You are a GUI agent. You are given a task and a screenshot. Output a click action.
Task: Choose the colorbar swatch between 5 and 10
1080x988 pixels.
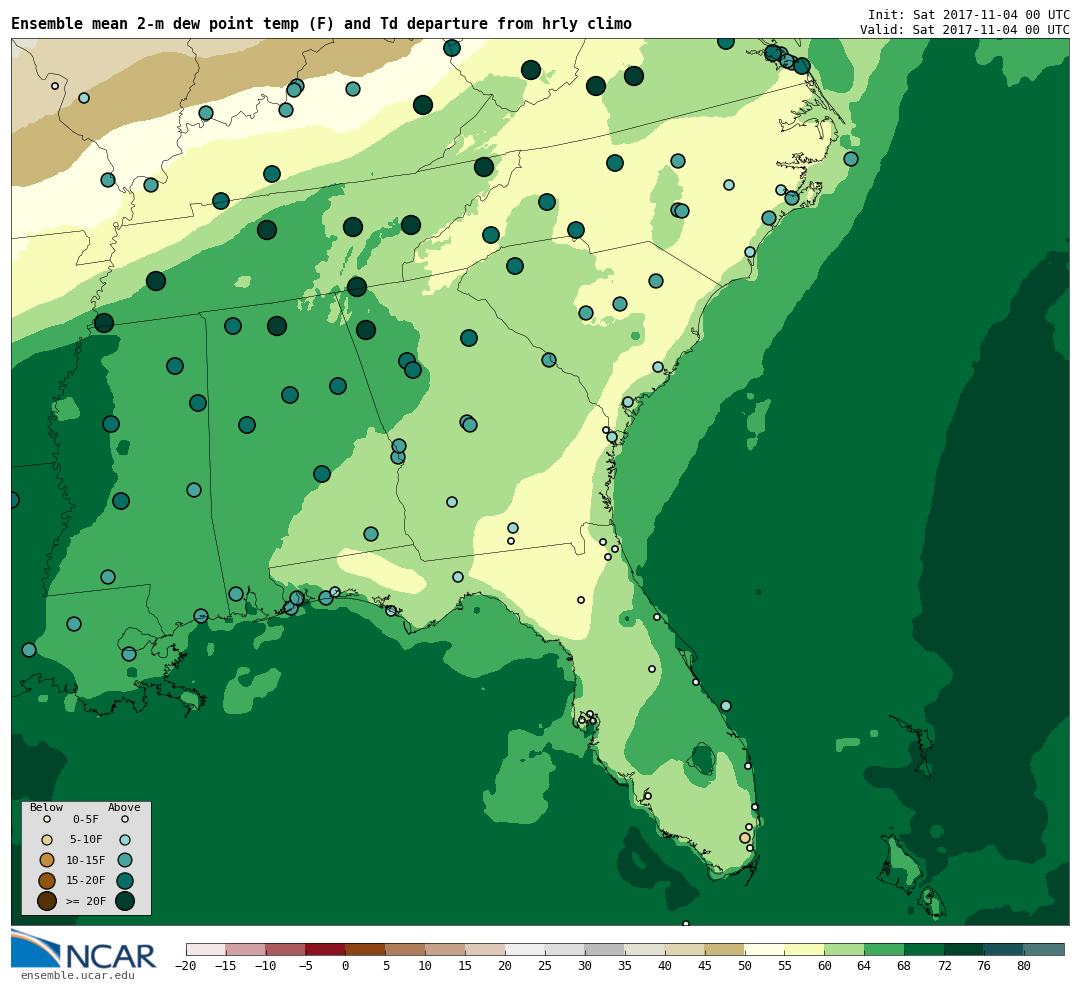click(406, 949)
